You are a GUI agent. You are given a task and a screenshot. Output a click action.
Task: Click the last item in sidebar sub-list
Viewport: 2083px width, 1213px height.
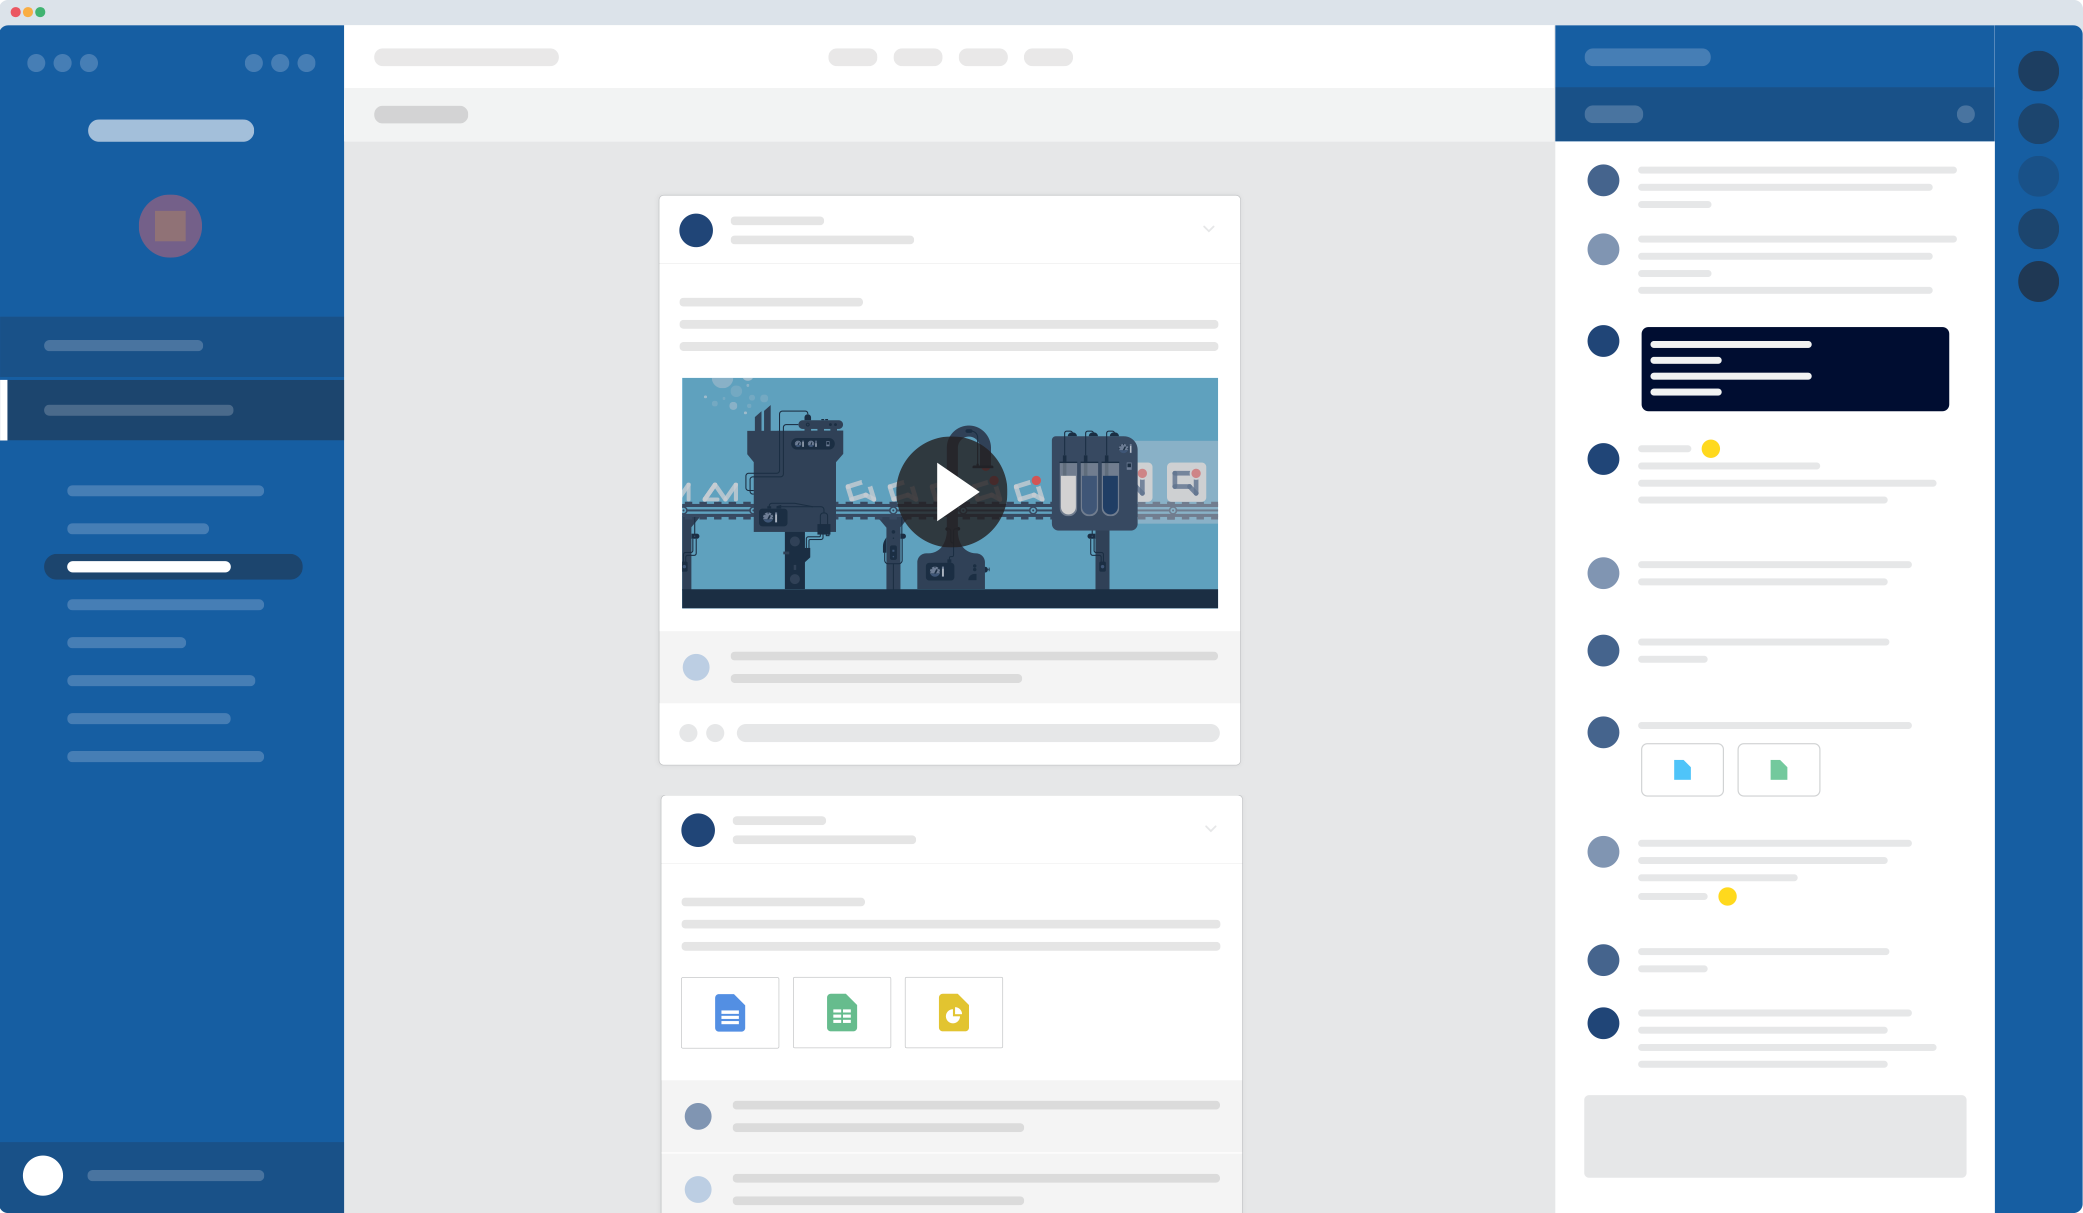(x=166, y=757)
